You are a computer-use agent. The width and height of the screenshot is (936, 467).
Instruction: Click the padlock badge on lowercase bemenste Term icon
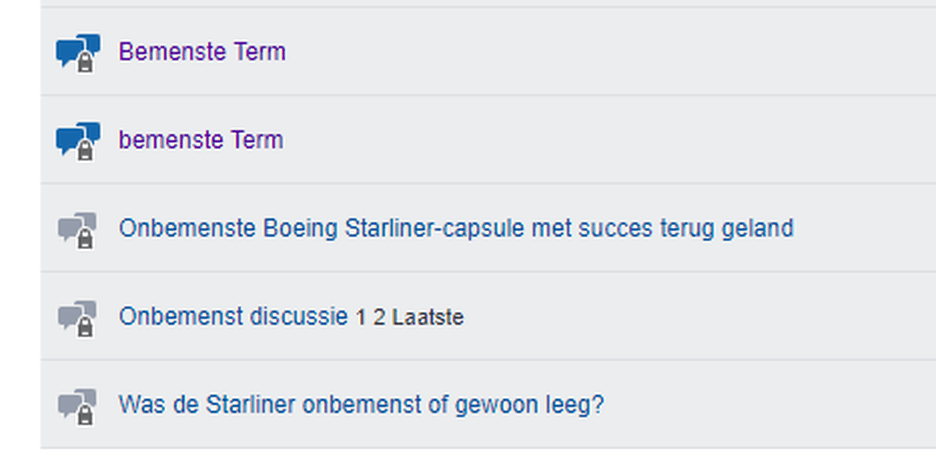pos(85,150)
